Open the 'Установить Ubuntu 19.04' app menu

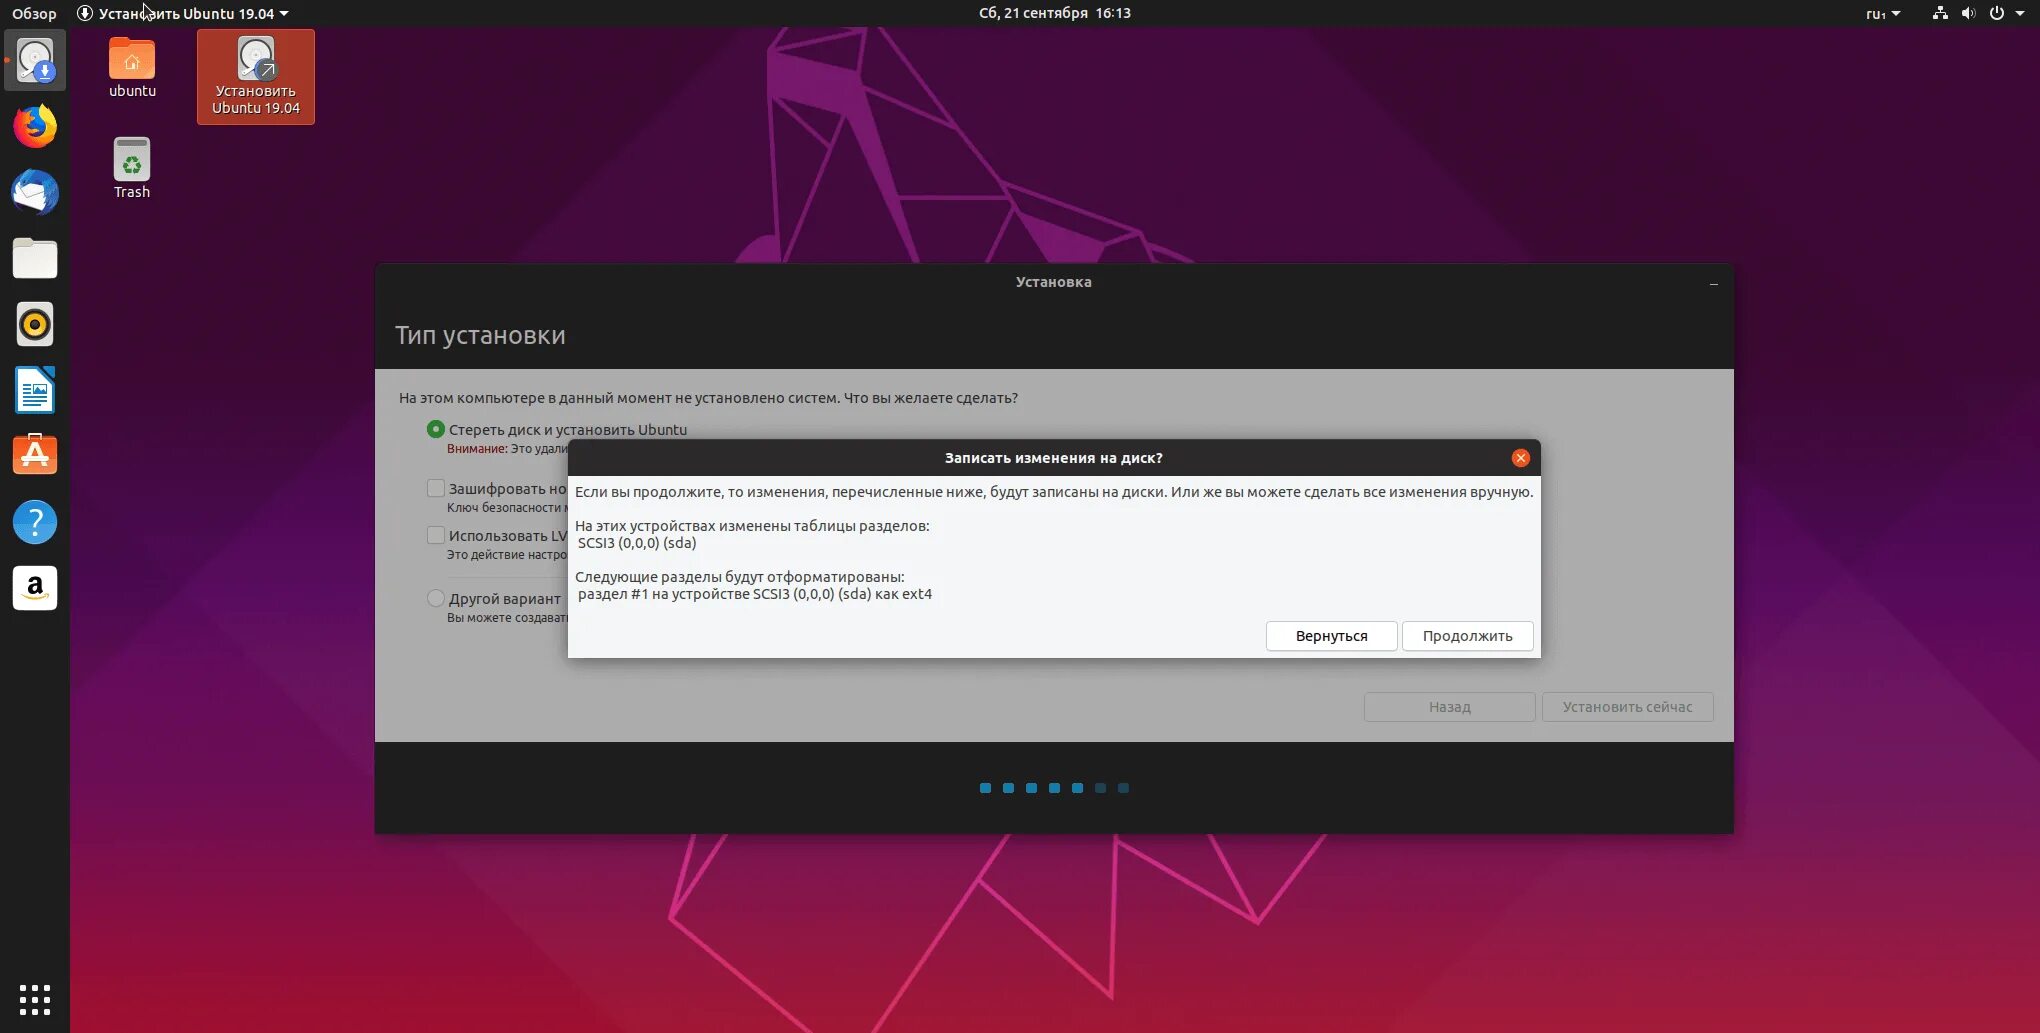[x=183, y=13]
